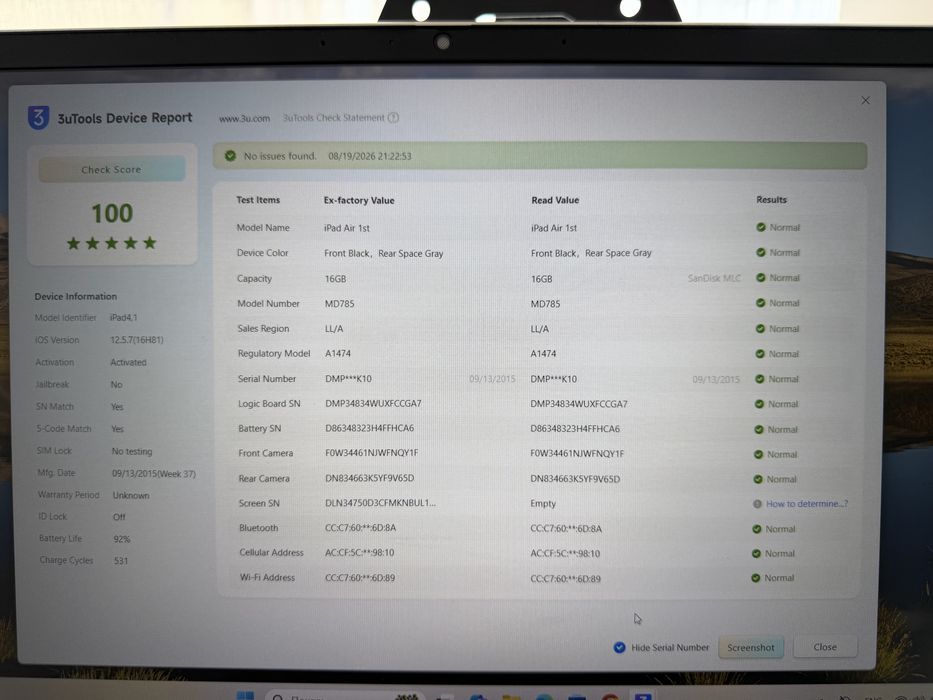Select the SIM Lock value No testing

click(x=132, y=452)
